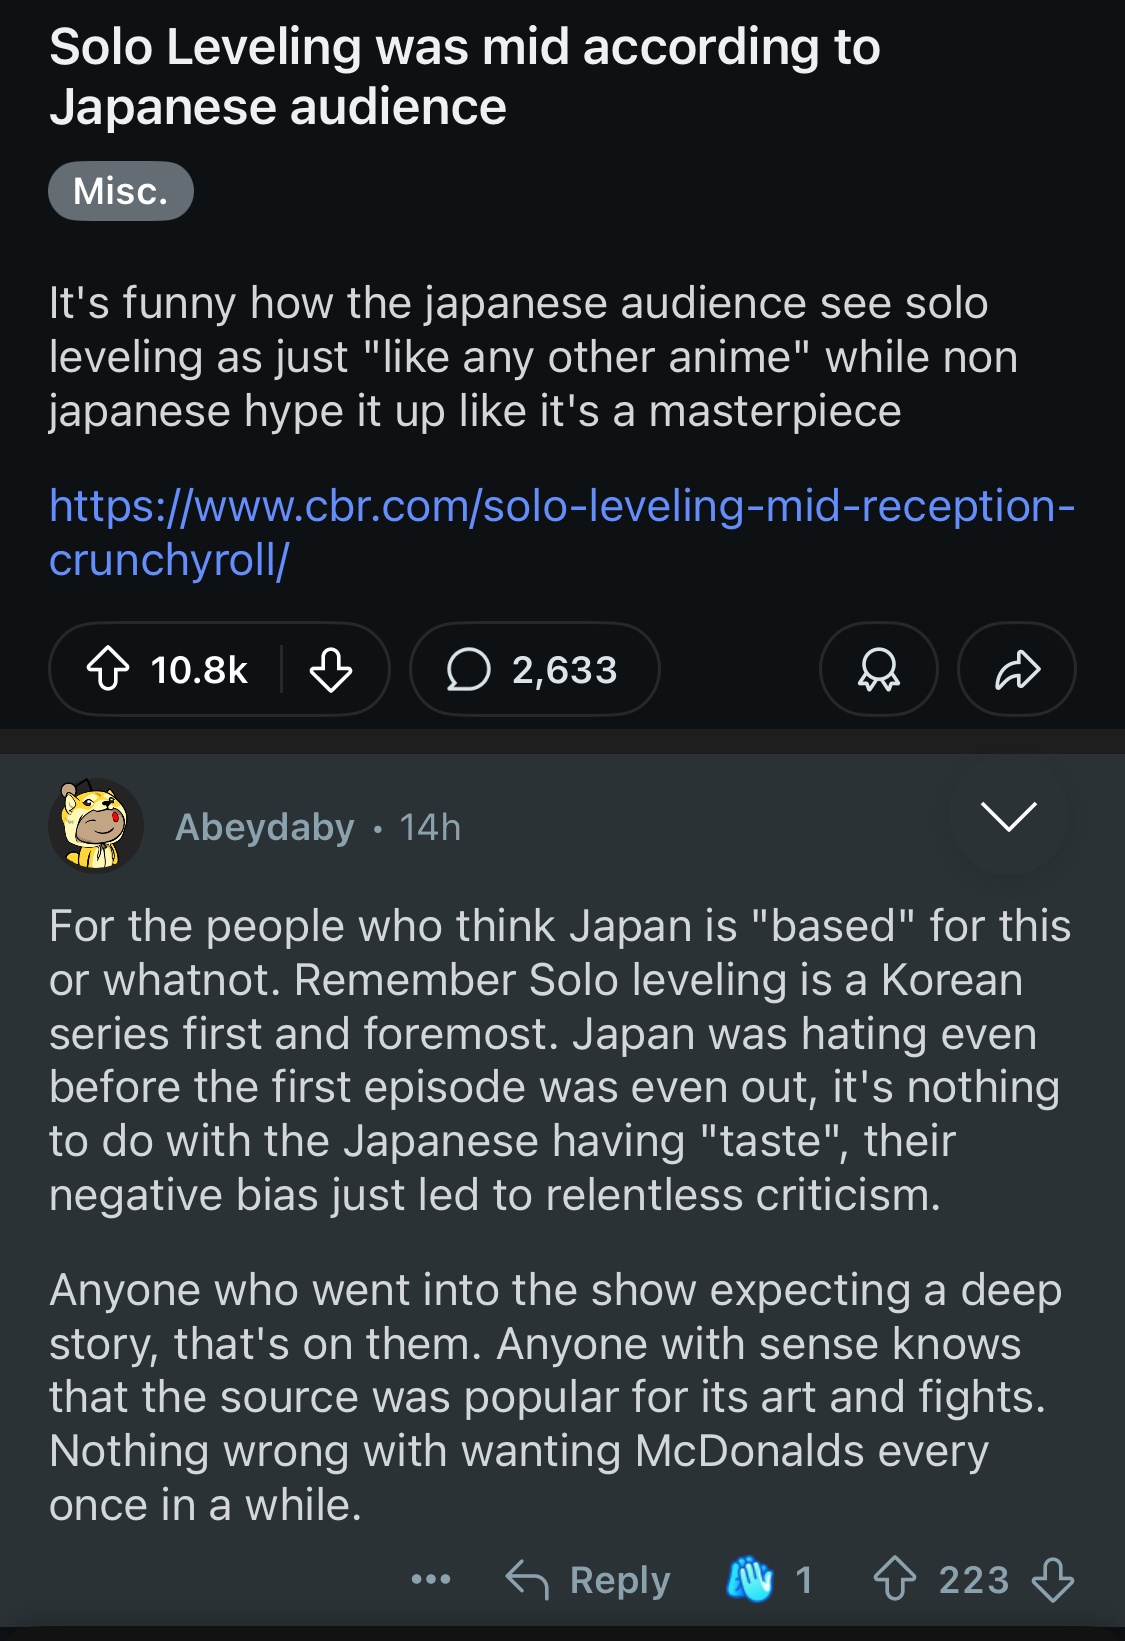The width and height of the screenshot is (1125, 1641).
Task: Tap the post body text
Action: (x=532, y=357)
